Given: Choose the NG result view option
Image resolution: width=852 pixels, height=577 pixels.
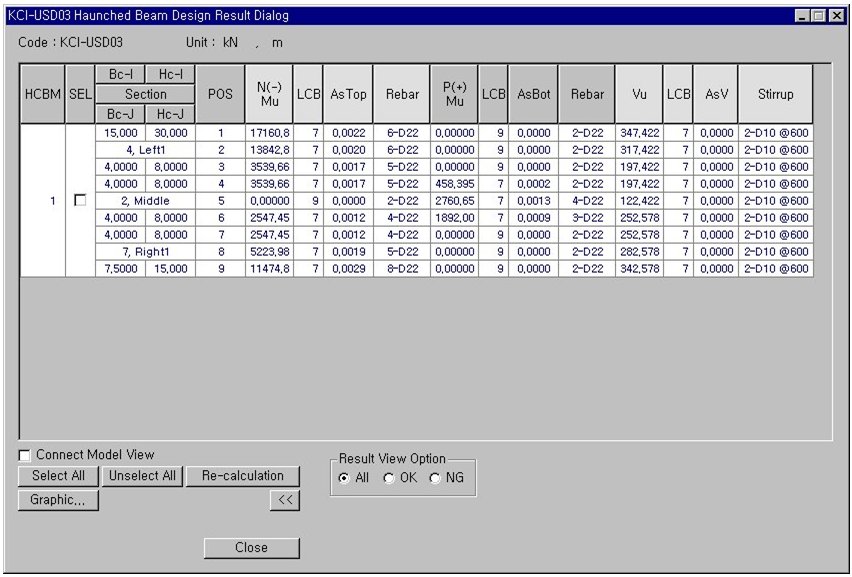Looking at the screenshot, I should (435, 478).
